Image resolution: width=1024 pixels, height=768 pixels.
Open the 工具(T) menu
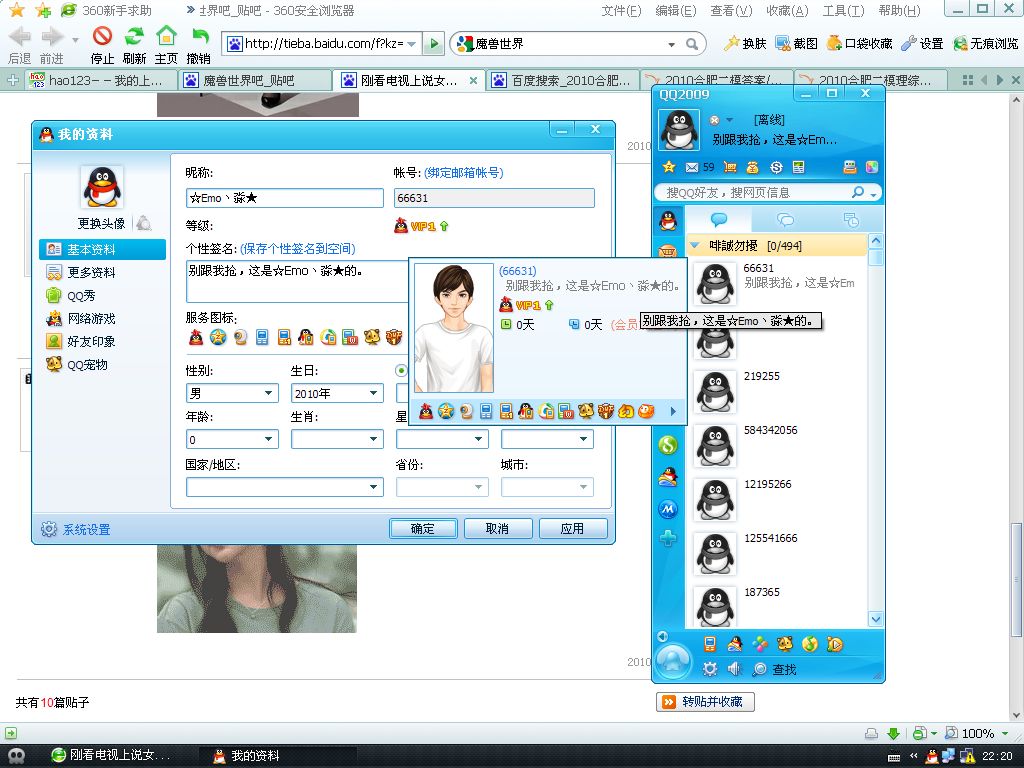(843, 10)
